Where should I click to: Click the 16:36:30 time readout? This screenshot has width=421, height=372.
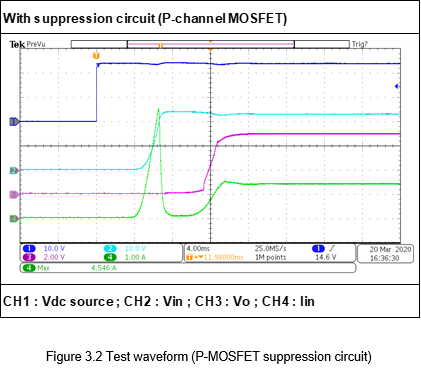point(384,258)
